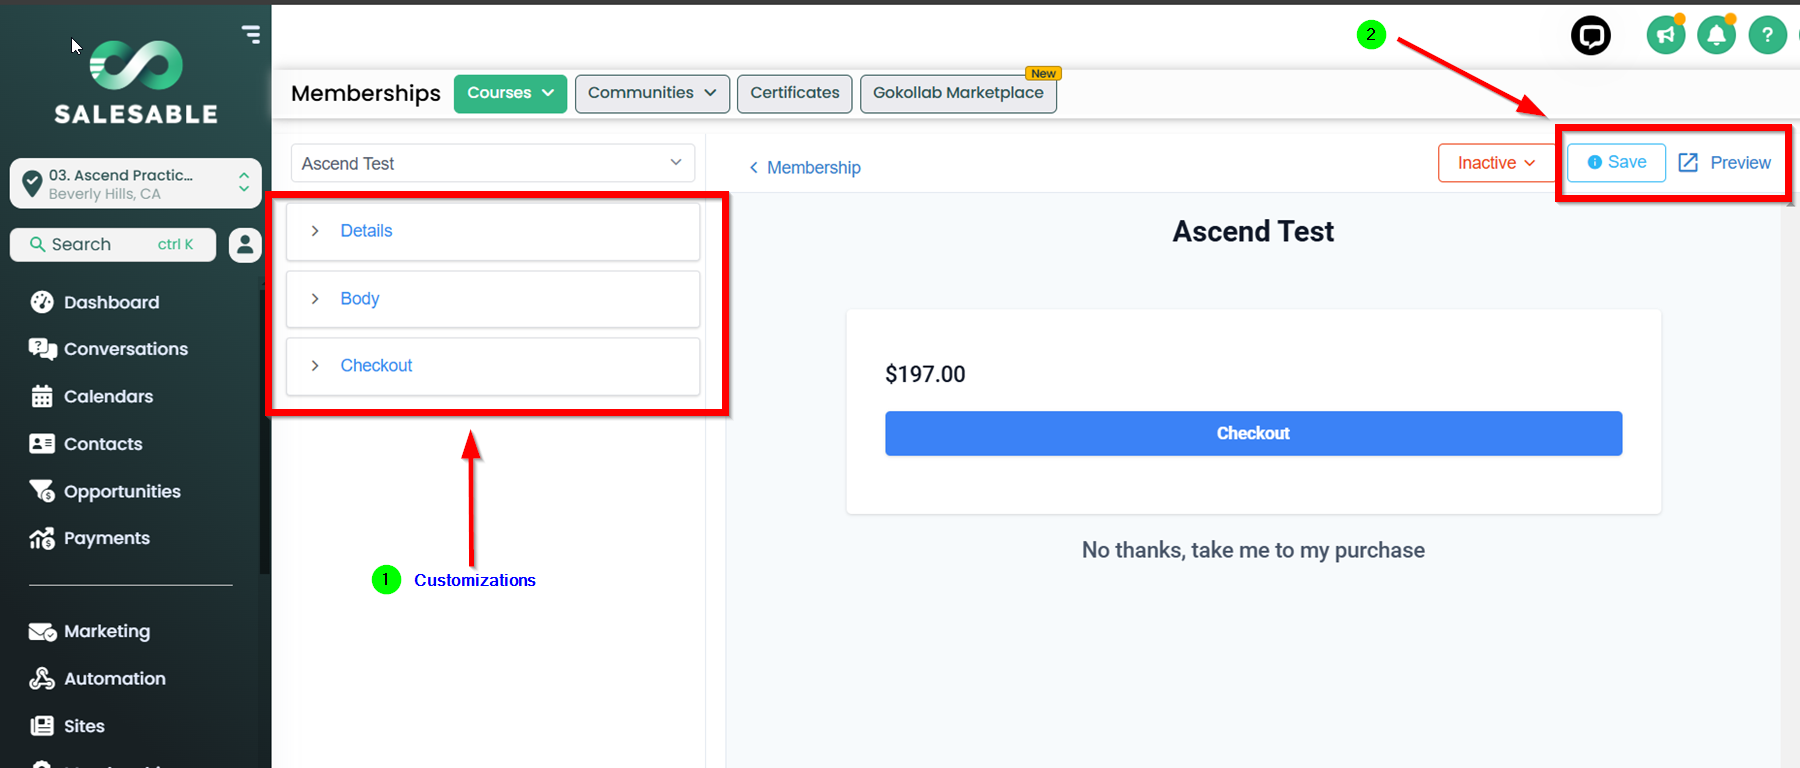This screenshot has height=768, width=1800.
Task: Click the Calendars icon
Action: pos(42,396)
